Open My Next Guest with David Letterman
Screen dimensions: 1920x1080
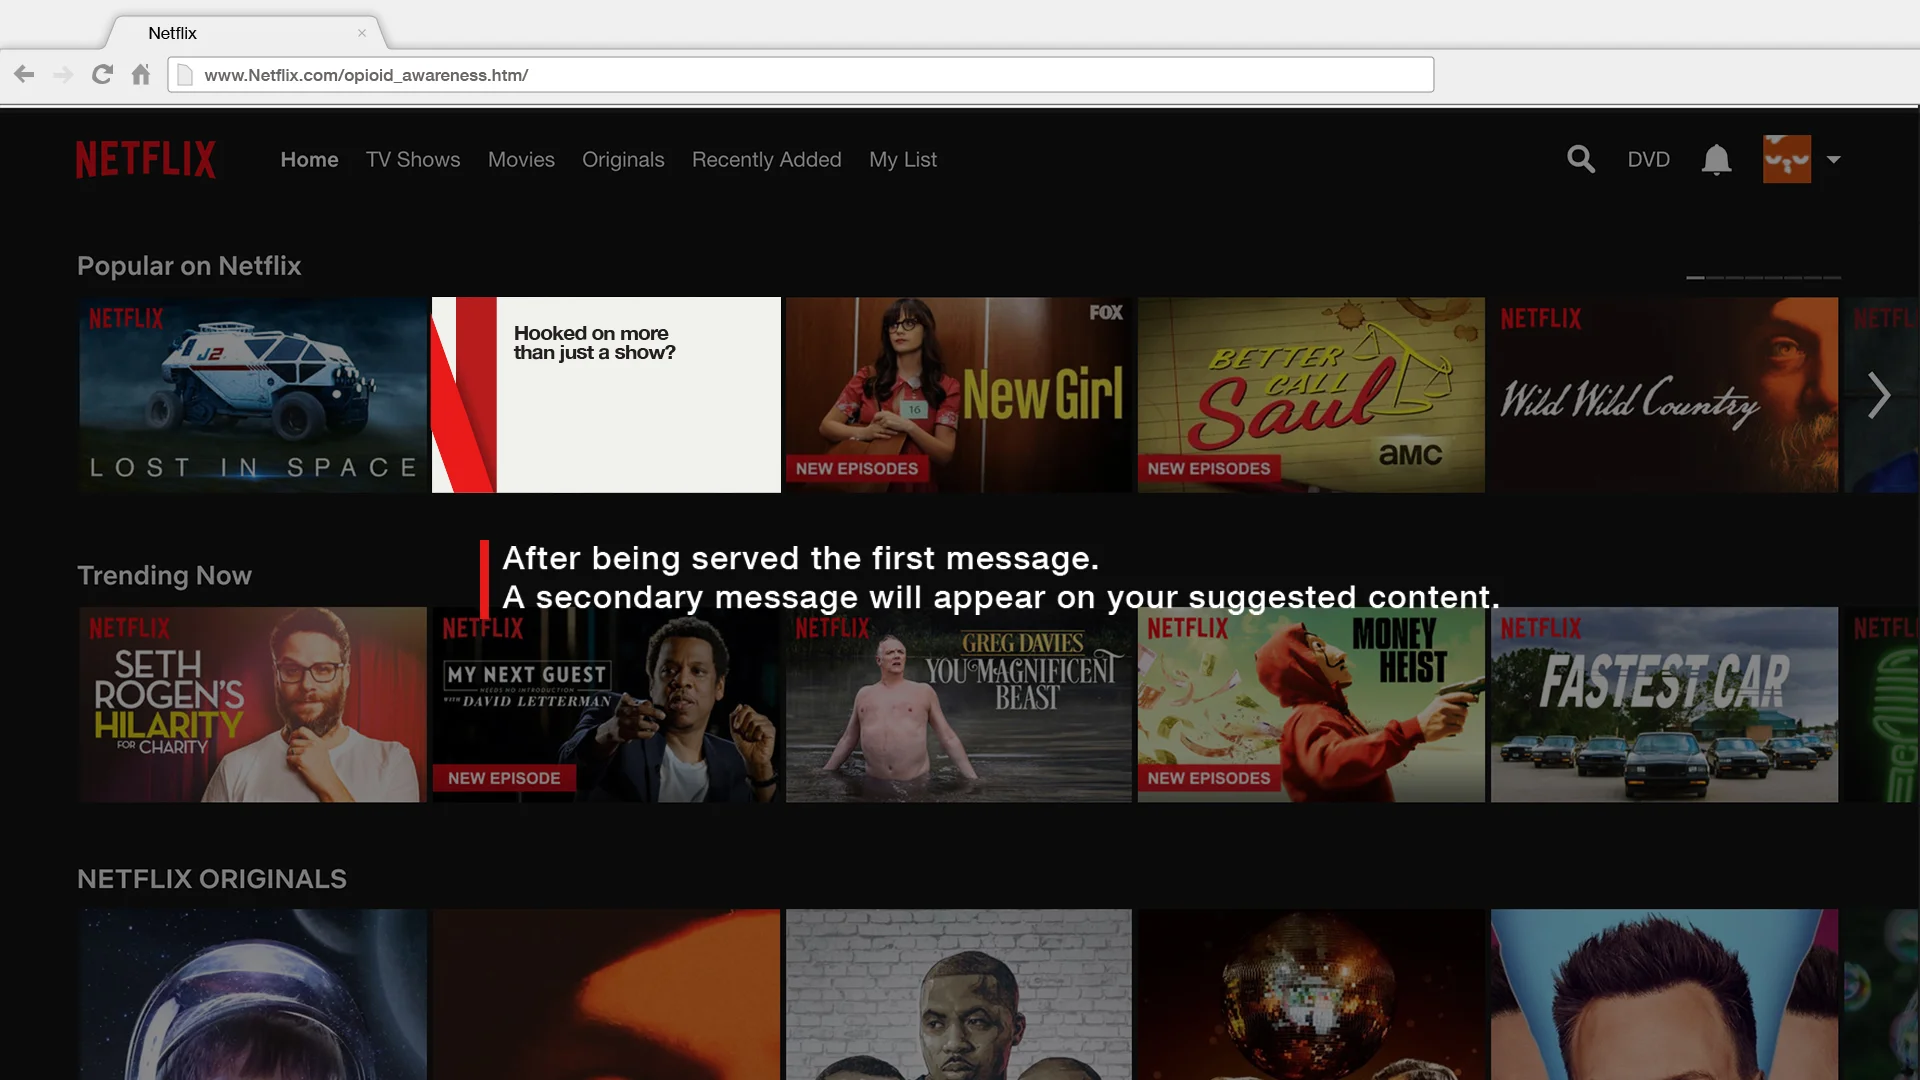606,705
